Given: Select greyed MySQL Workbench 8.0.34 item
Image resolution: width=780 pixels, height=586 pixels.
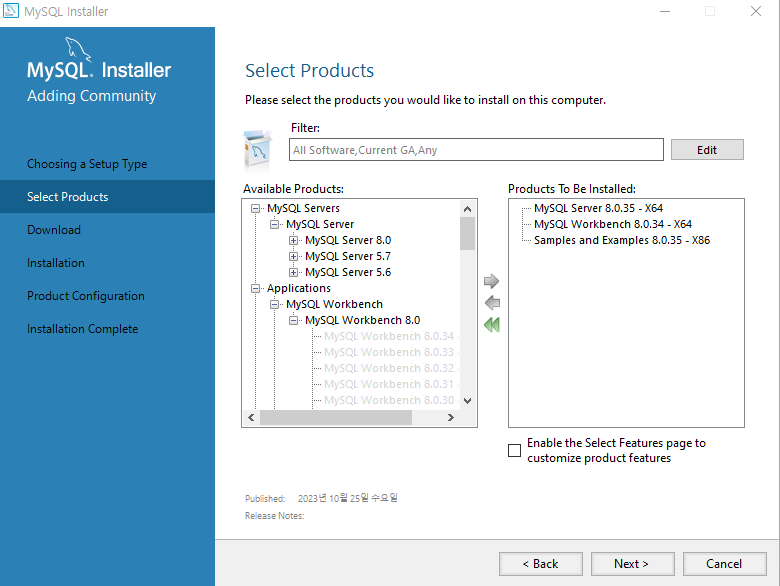Looking at the screenshot, I should (x=391, y=336).
